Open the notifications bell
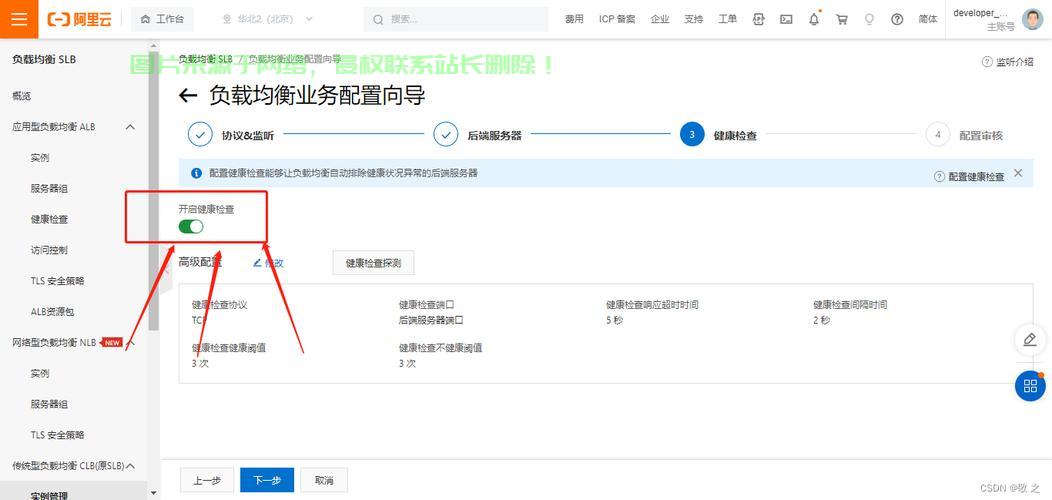1052x500 pixels. 814,19
